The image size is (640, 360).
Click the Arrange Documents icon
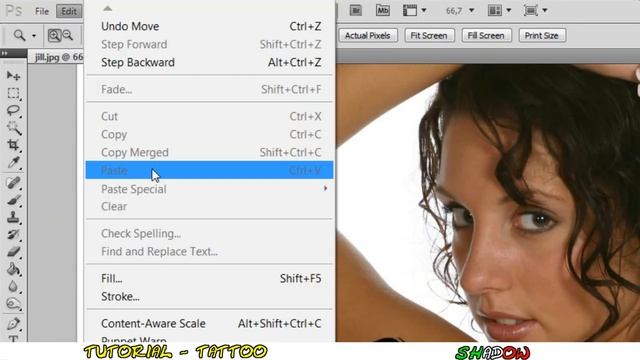coord(495,11)
